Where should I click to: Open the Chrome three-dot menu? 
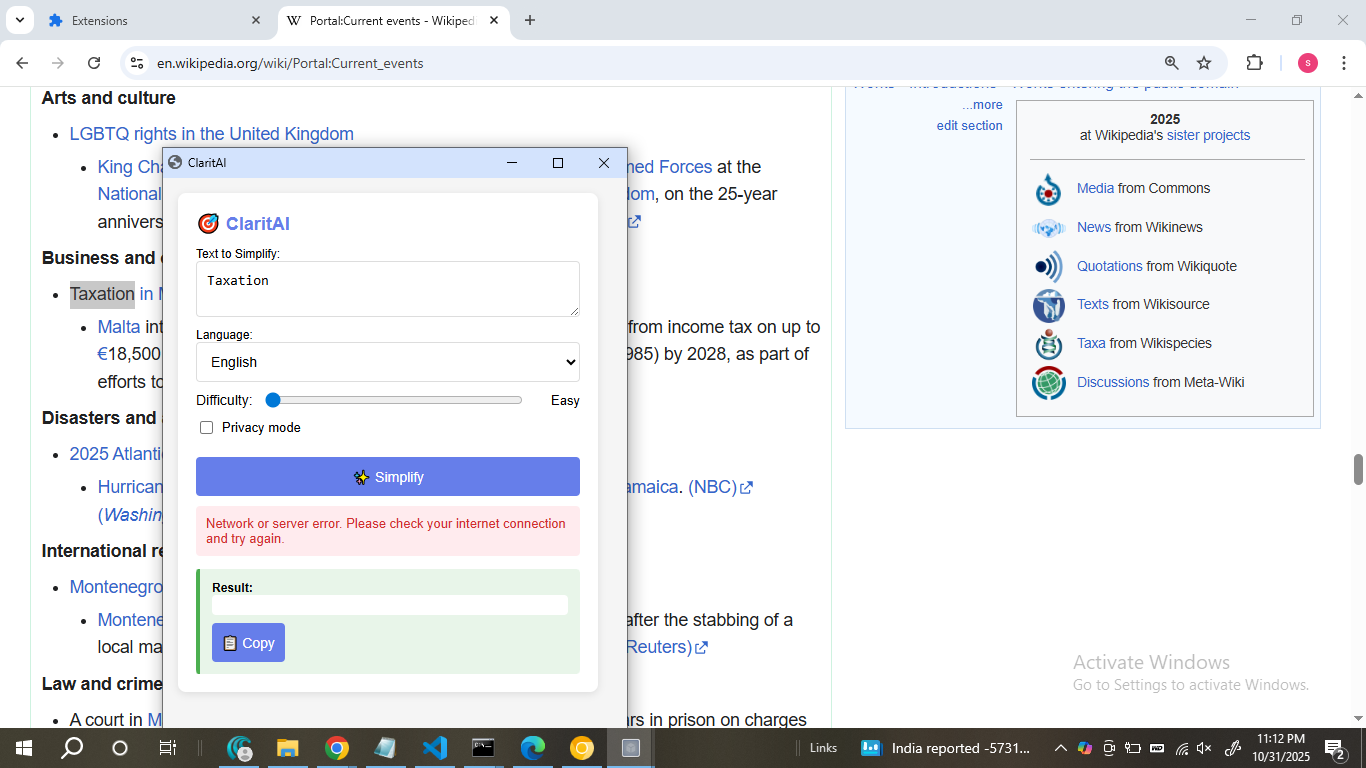pos(1344,63)
